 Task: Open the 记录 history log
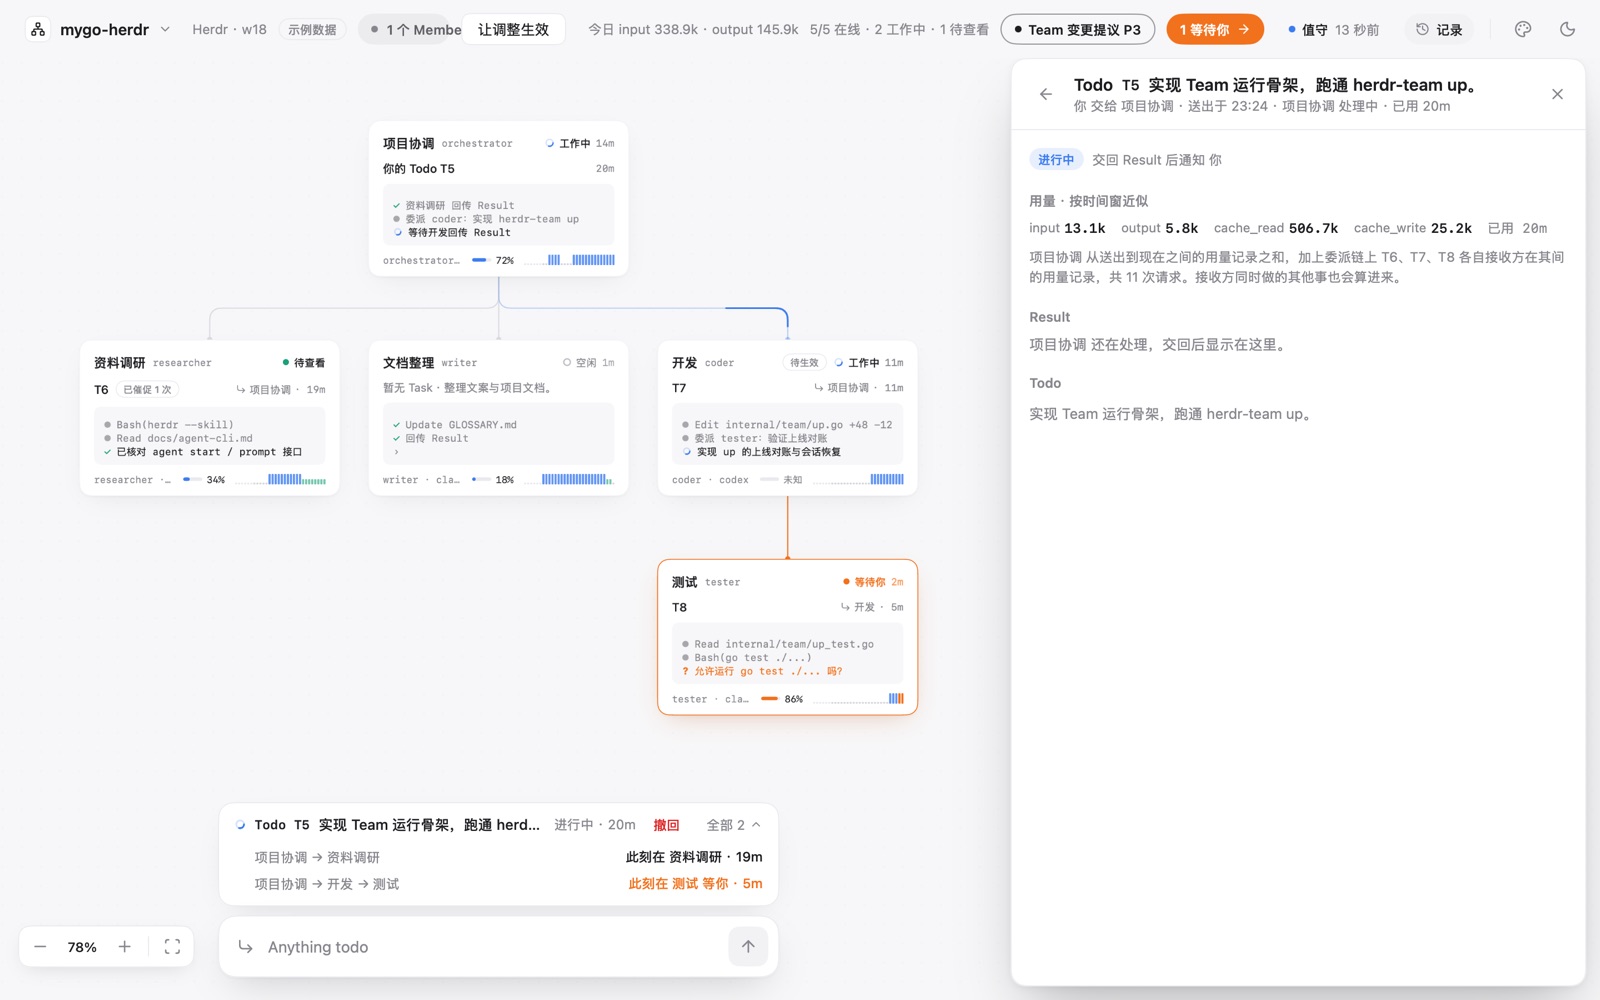[x=1439, y=30]
